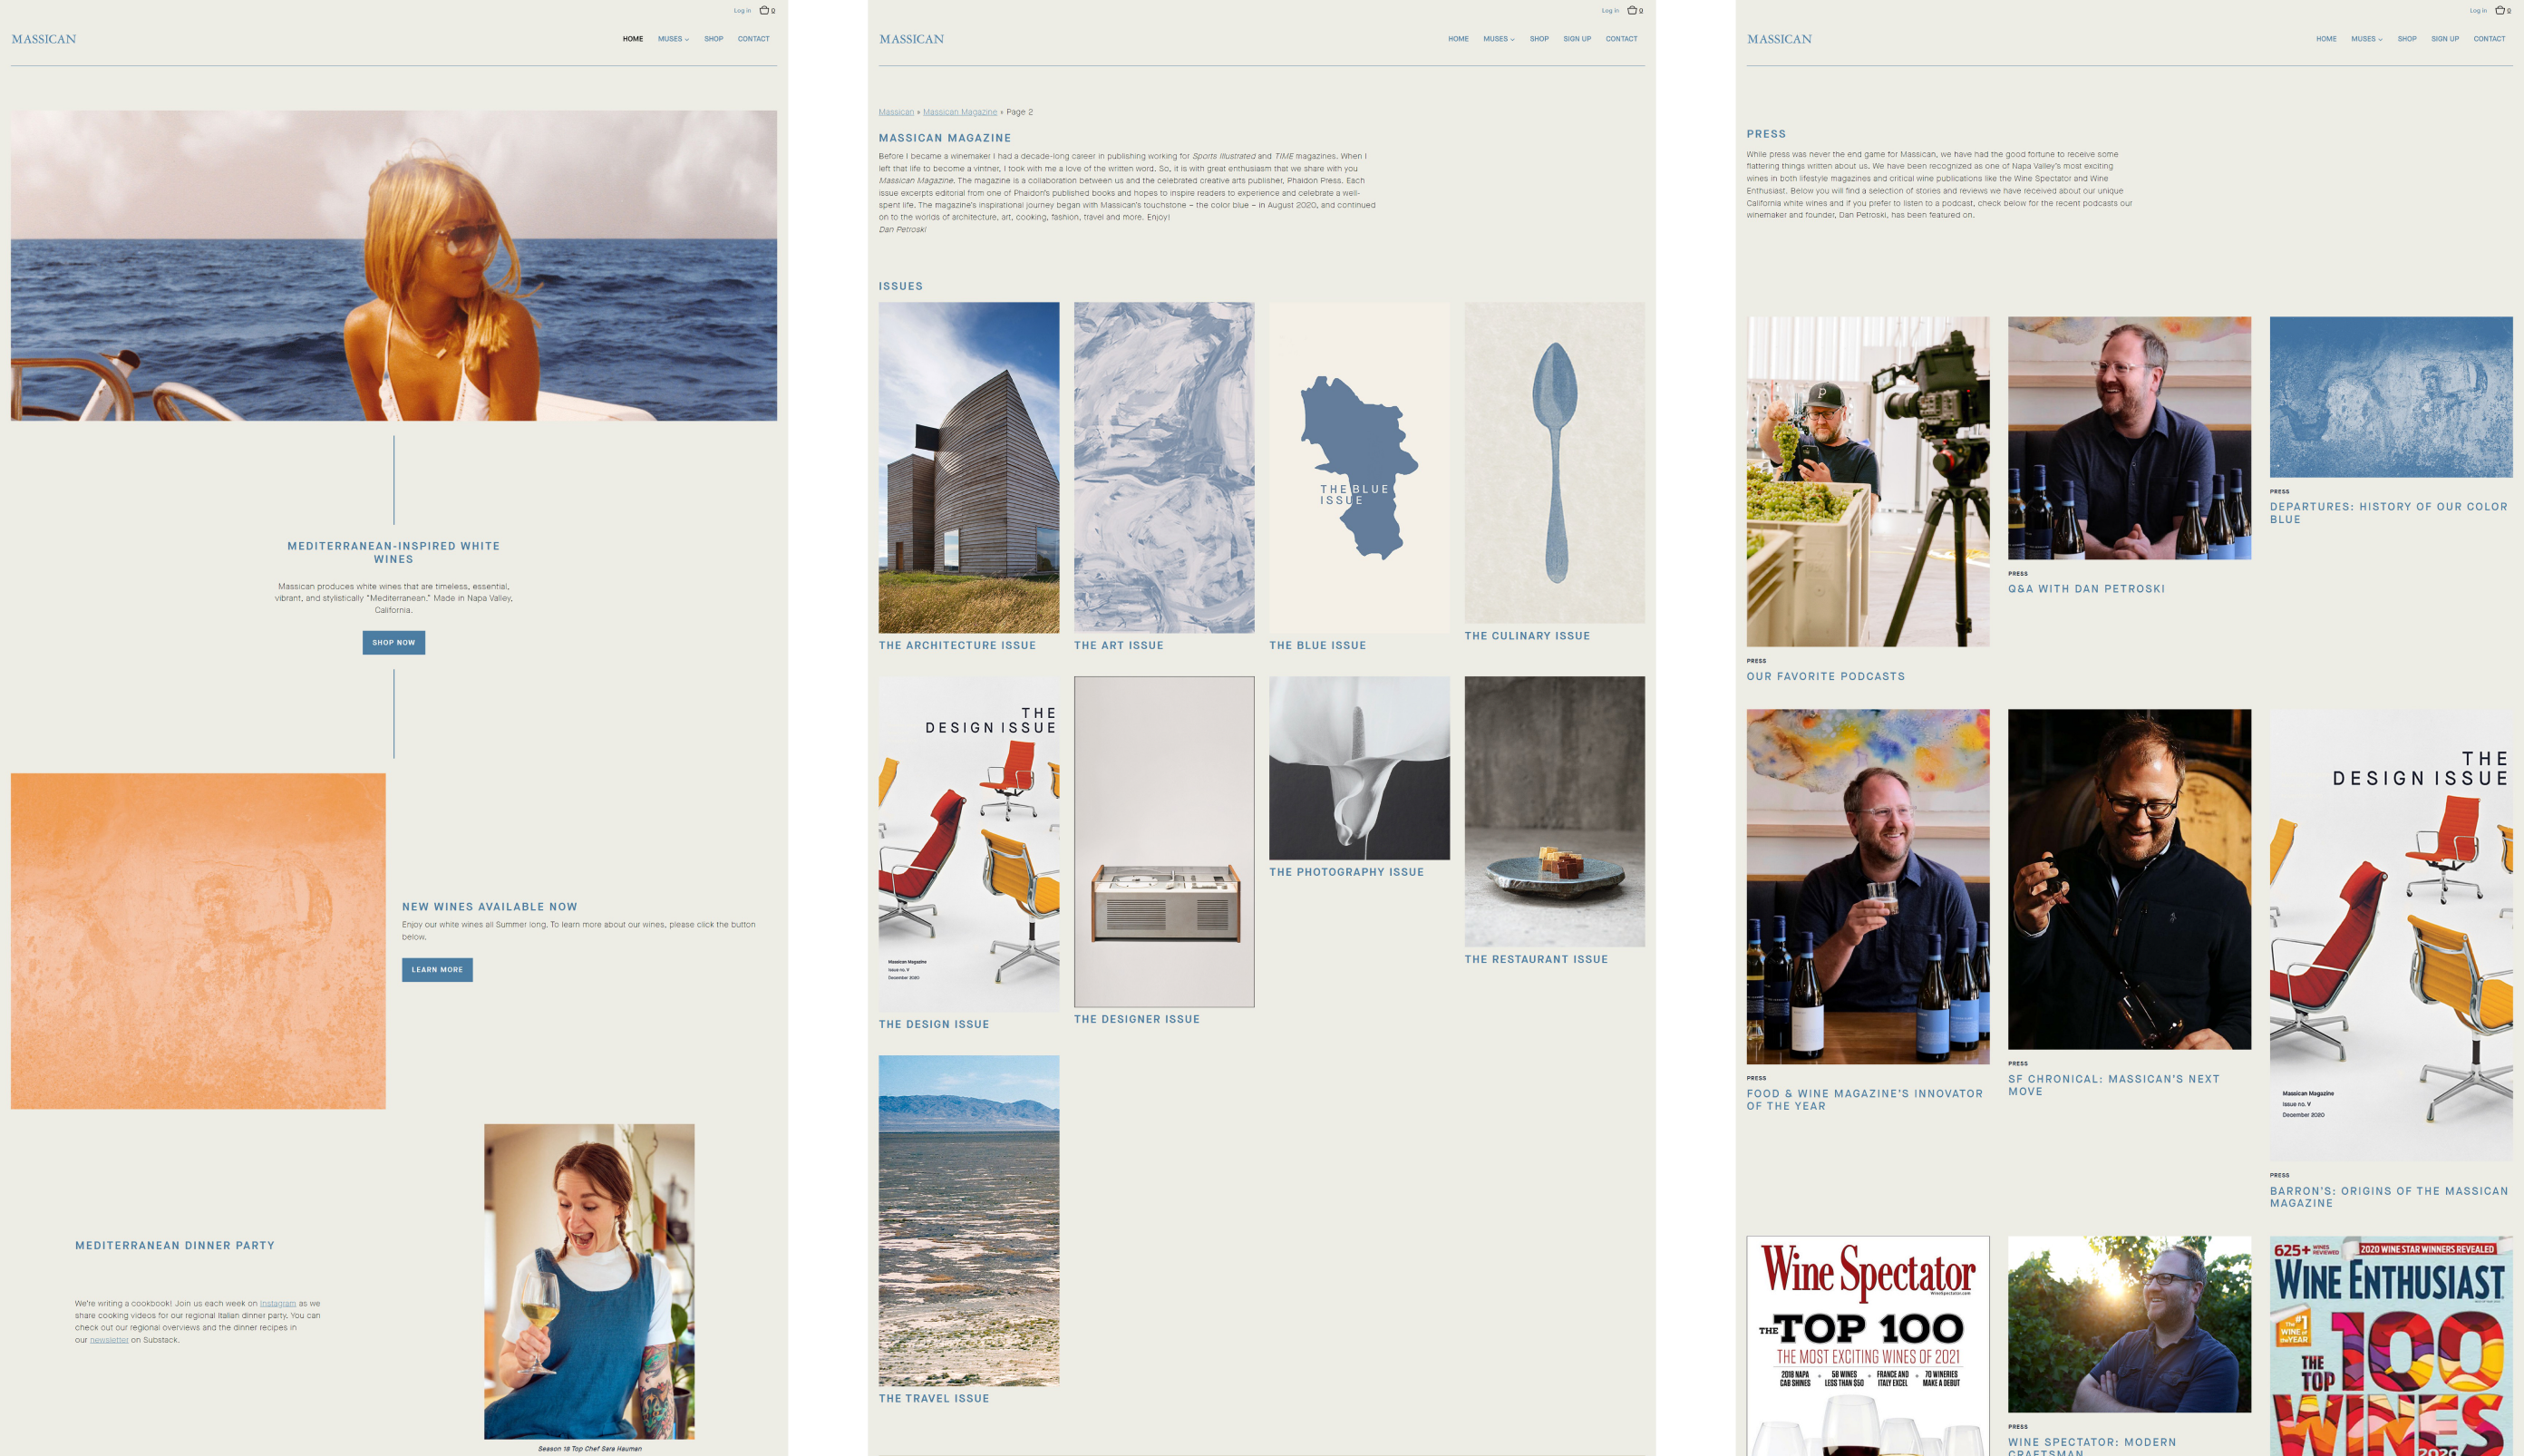Expand the MUSES dropdown on the Press page
The image size is (2524, 1456).
[x=2366, y=39]
